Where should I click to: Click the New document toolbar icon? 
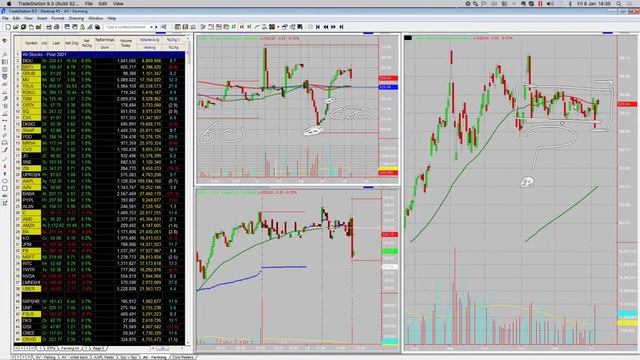pos(8,27)
